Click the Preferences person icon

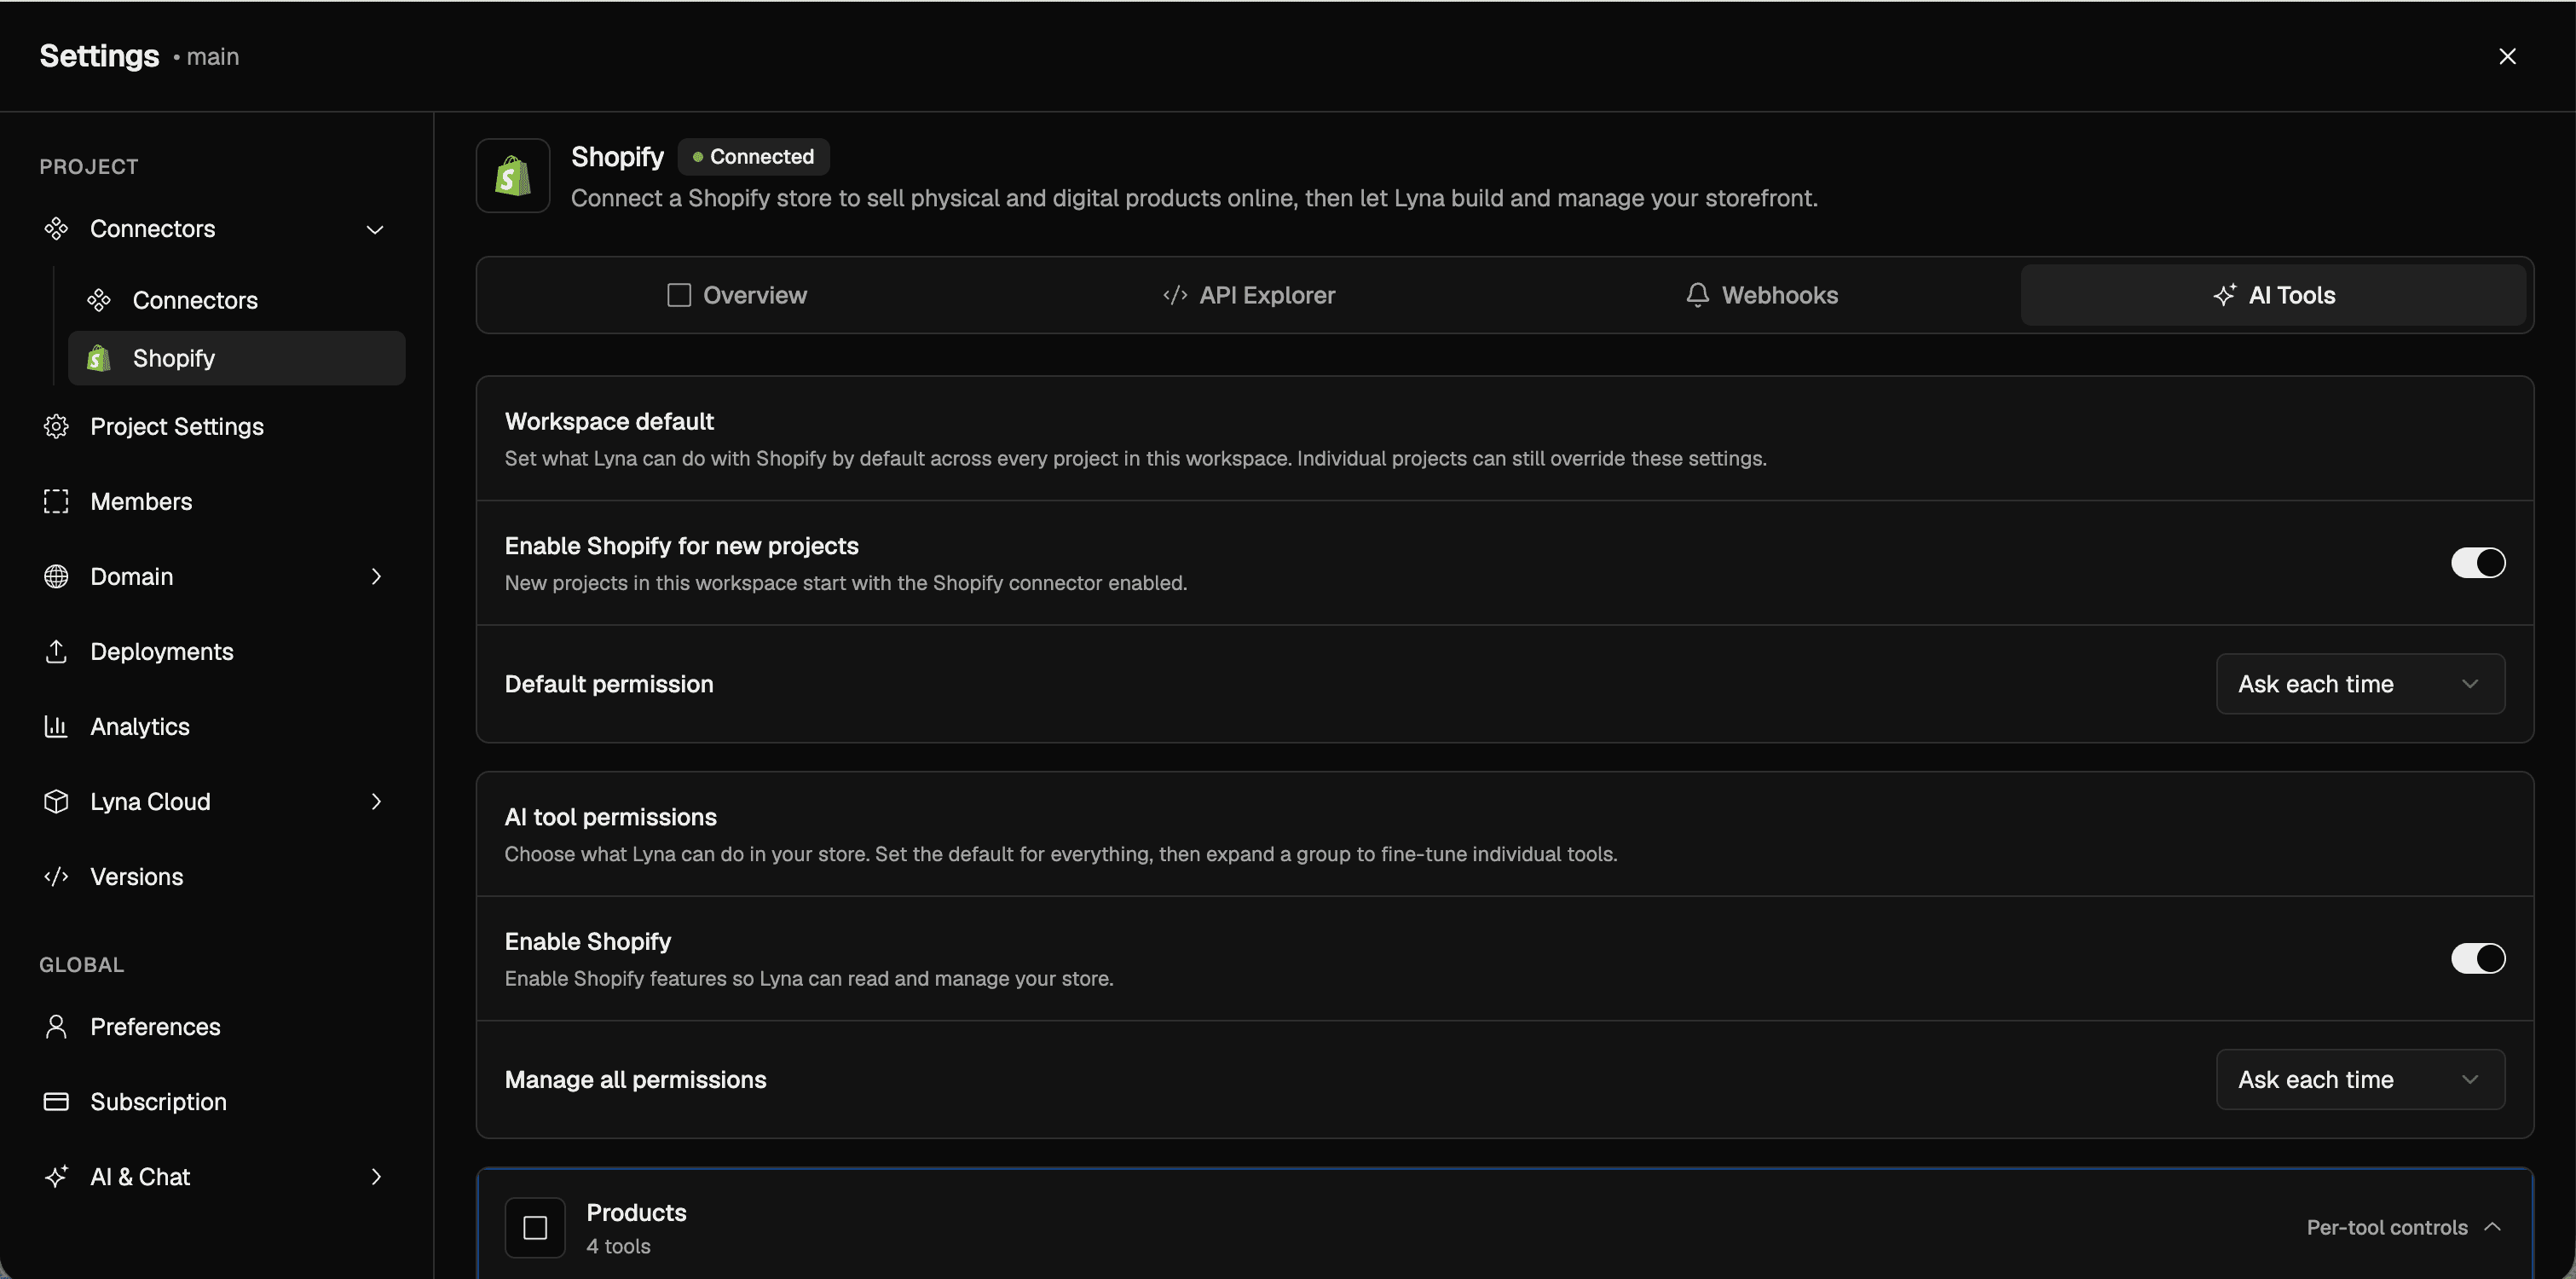tap(56, 1027)
